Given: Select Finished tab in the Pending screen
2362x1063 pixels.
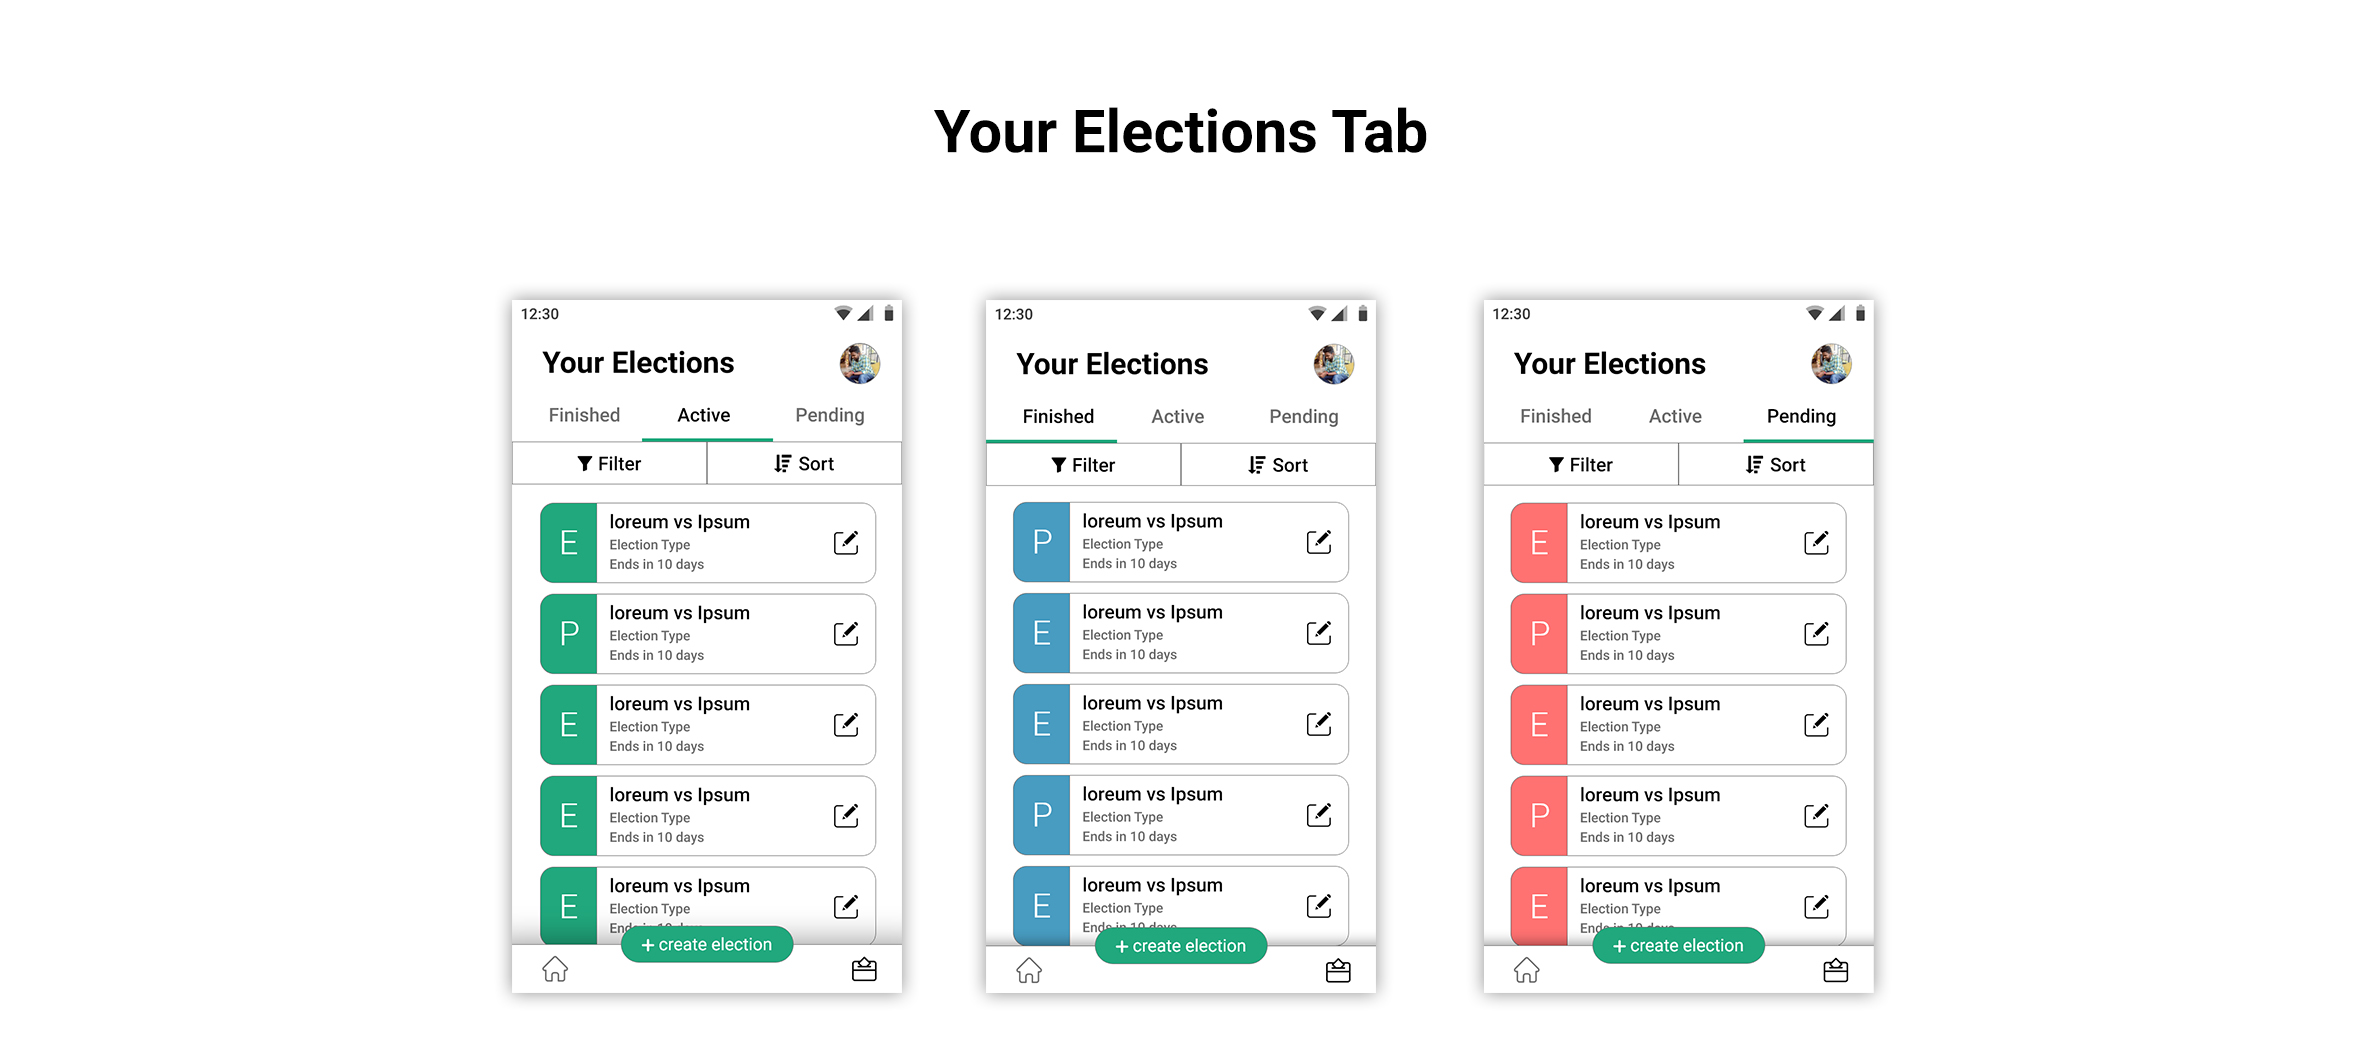Looking at the screenshot, I should [x=1555, y=416].
